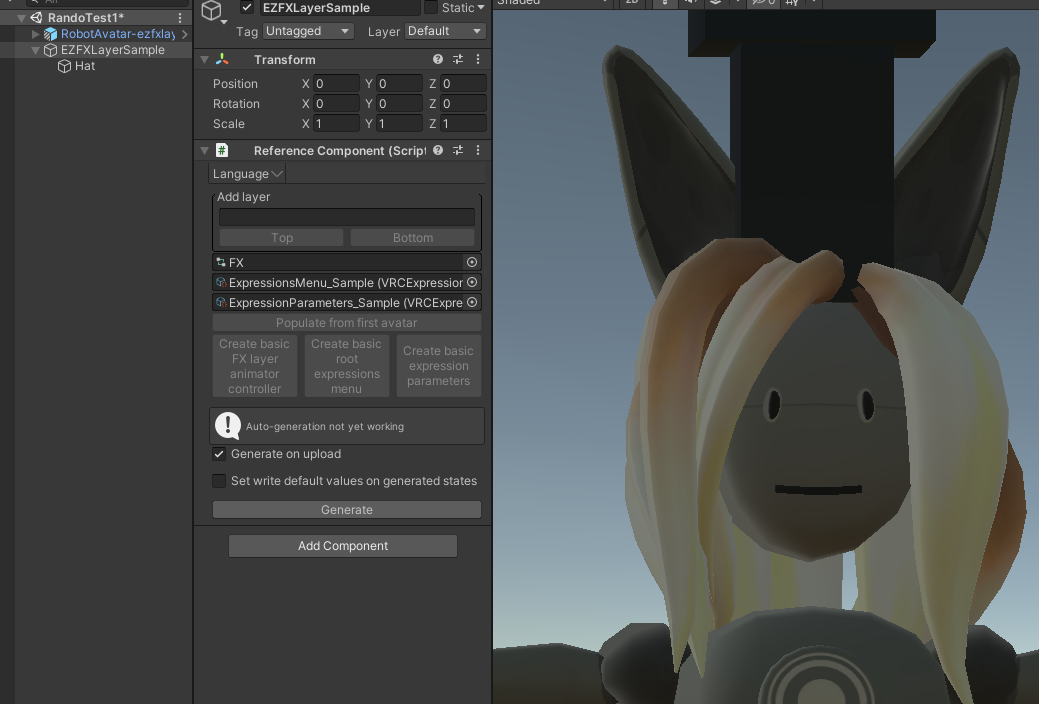1039x704 pixels.
Task: Open Transform presets selector
Action: [x=458, y=59]
